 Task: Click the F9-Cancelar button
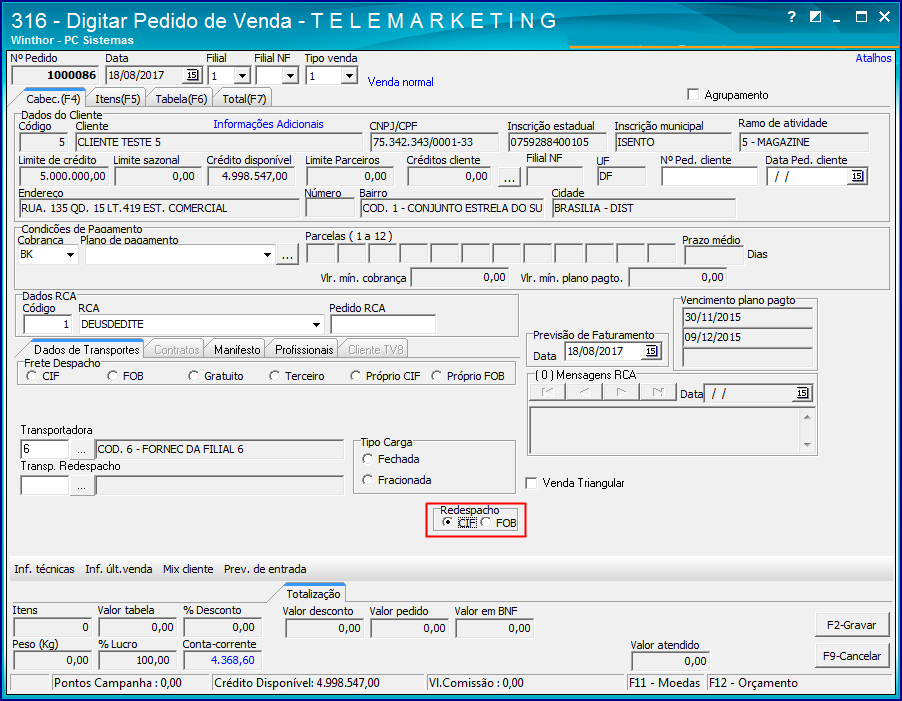851,656
